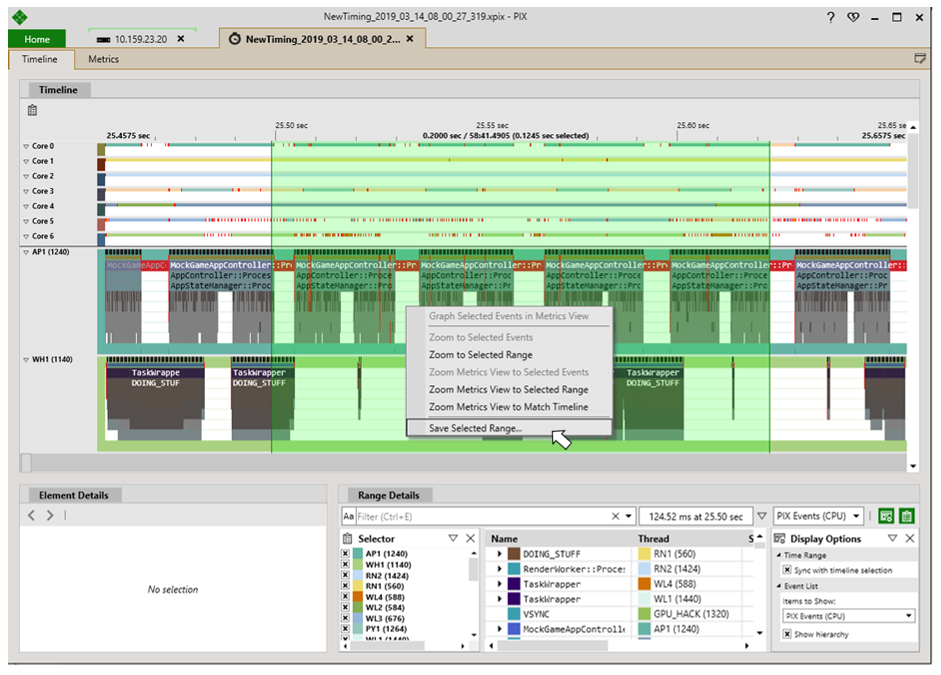This screenshot has width=941, height=675.
Task: Collapse the Core 0 timeline lane
Action: point(26,146)
